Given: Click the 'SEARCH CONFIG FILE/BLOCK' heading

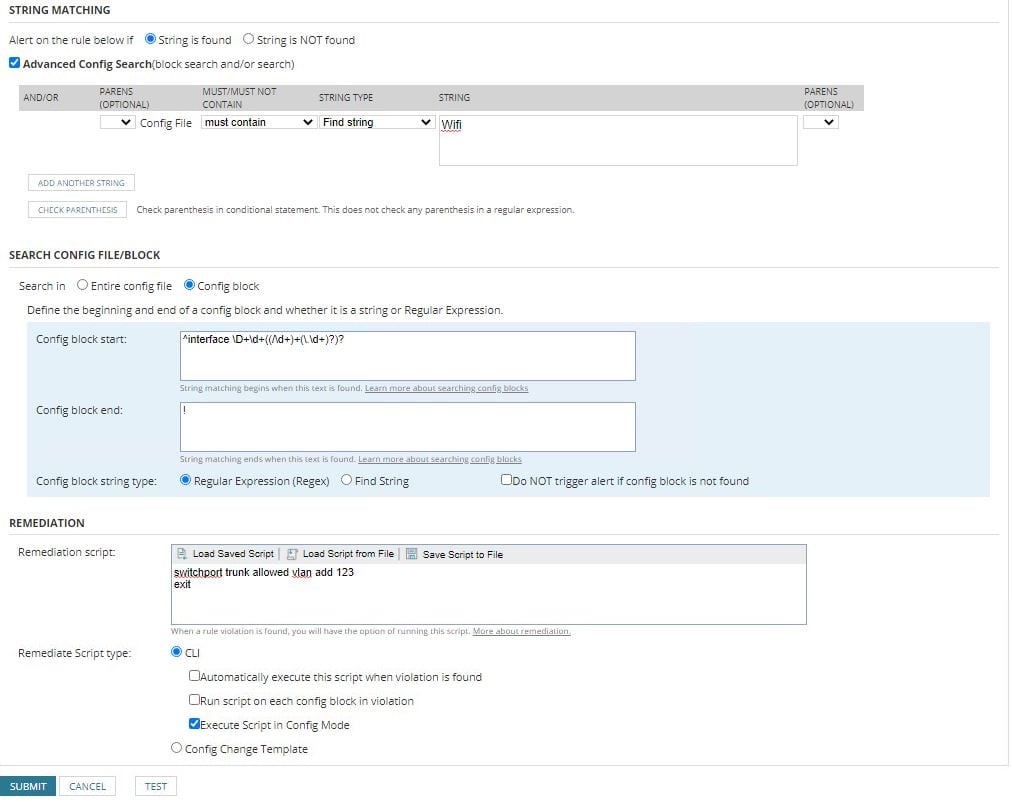Looking at the screenshot, I should tap(85, 255).
